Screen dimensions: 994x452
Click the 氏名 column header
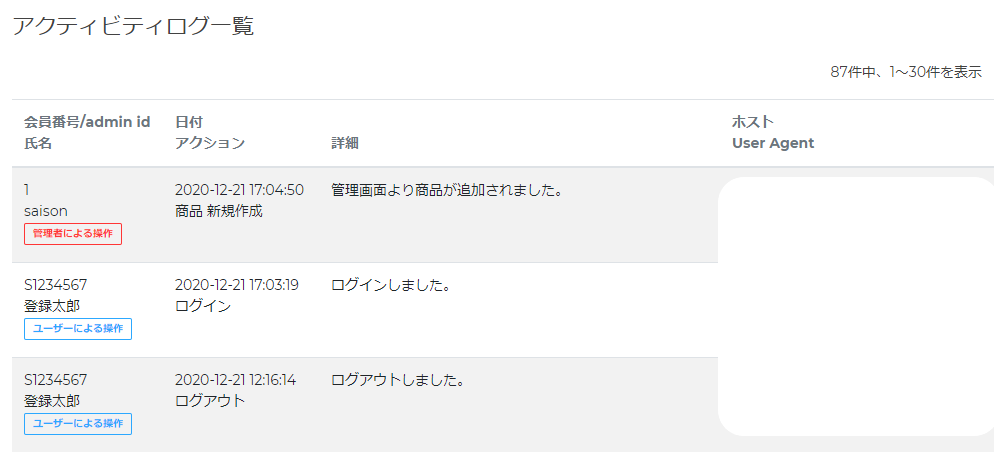[x=37, y=143]
